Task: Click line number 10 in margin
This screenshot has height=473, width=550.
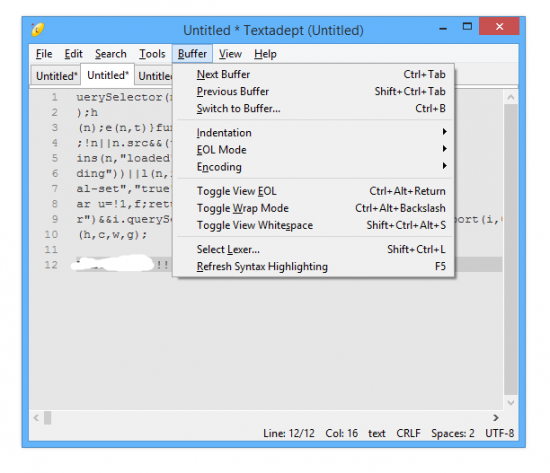Action: coord(51,234)
